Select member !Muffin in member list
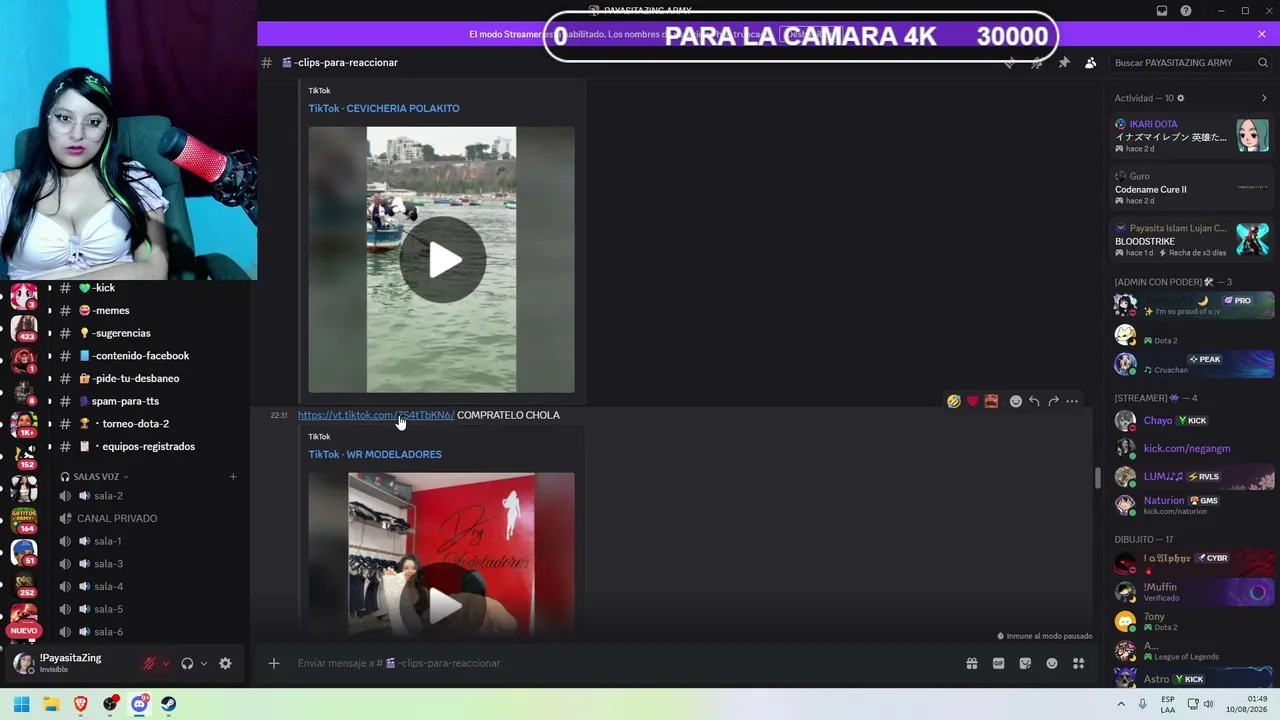This screenshot has height=720, width=1280. coord(1192,592)
